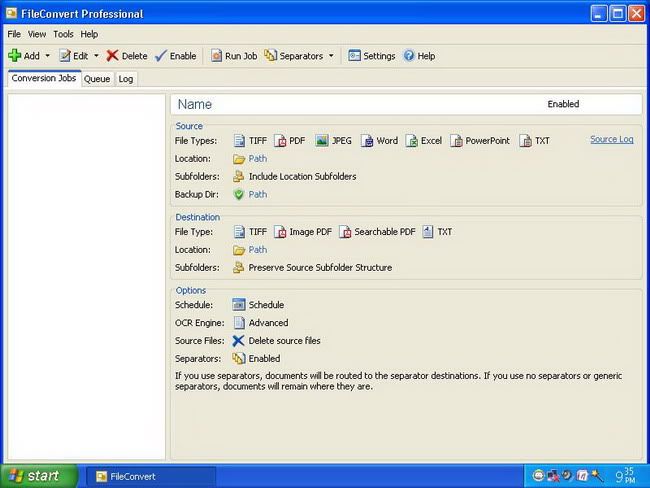Click the source TIFF file type icon
Screen dimensions: 650x488
click(x=239, y=141)
